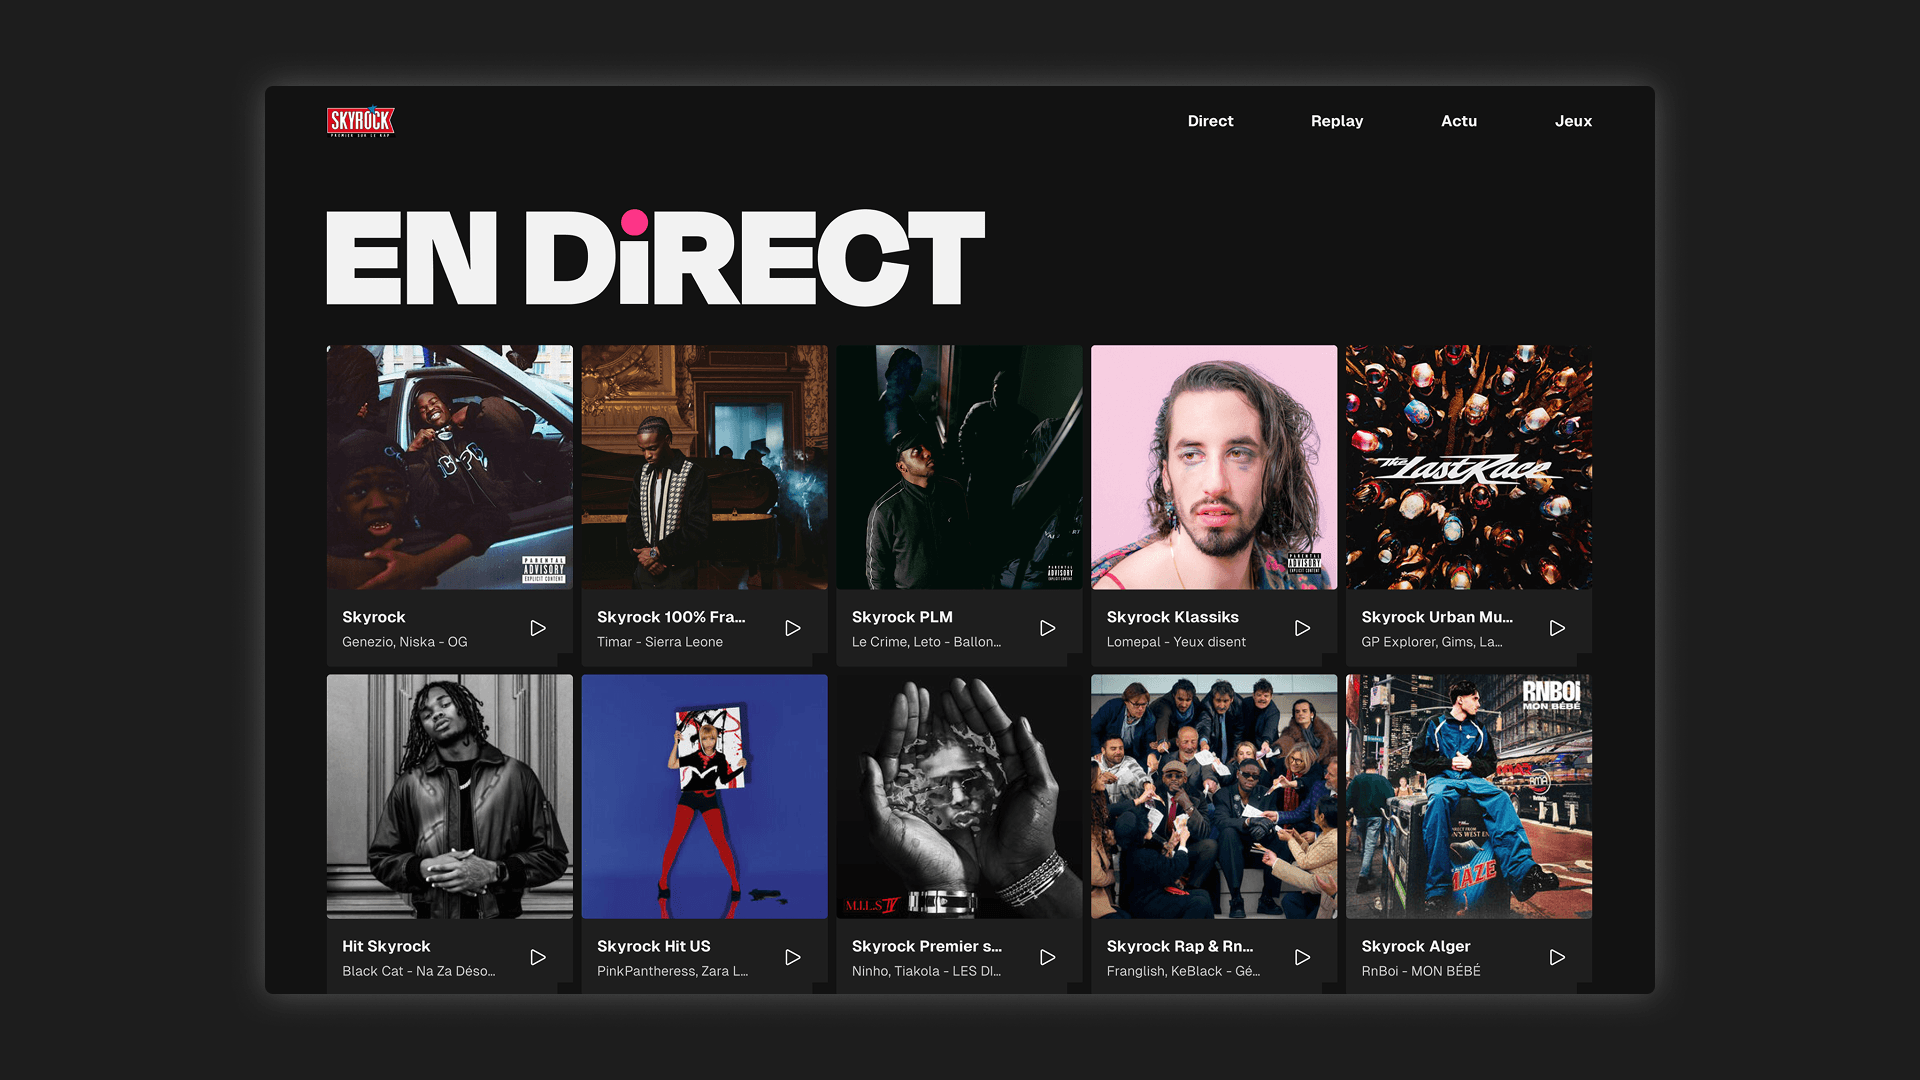The image size is (1920, 1080).
Task: Open the Black Cat black-and-white cover
Action: 450,796
